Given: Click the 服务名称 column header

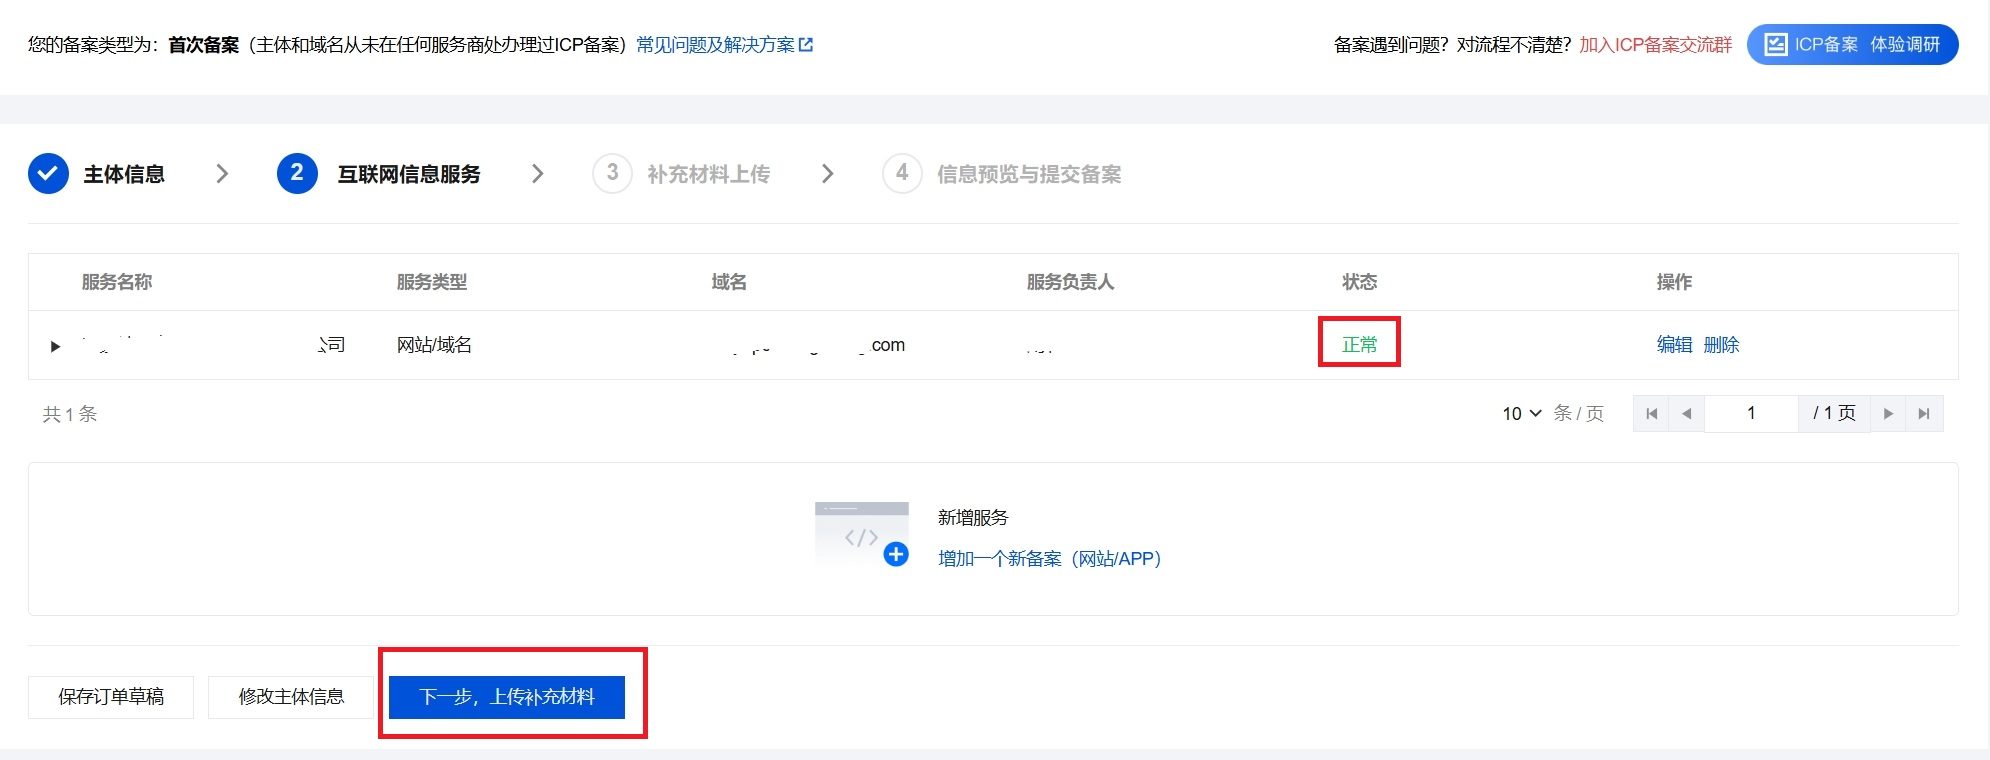Looking at the screenshot, I should point(117,282).
